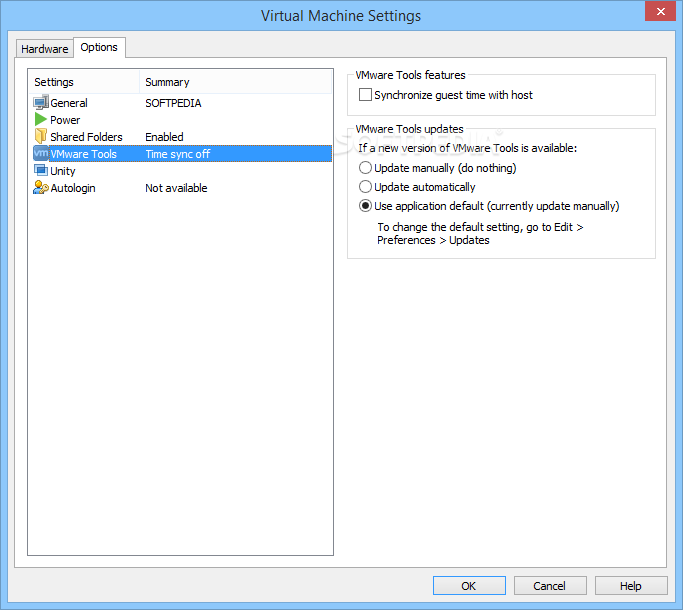The image size is (683, 610).
Task: Select Use application default radio button
Action: coord(365,206)
